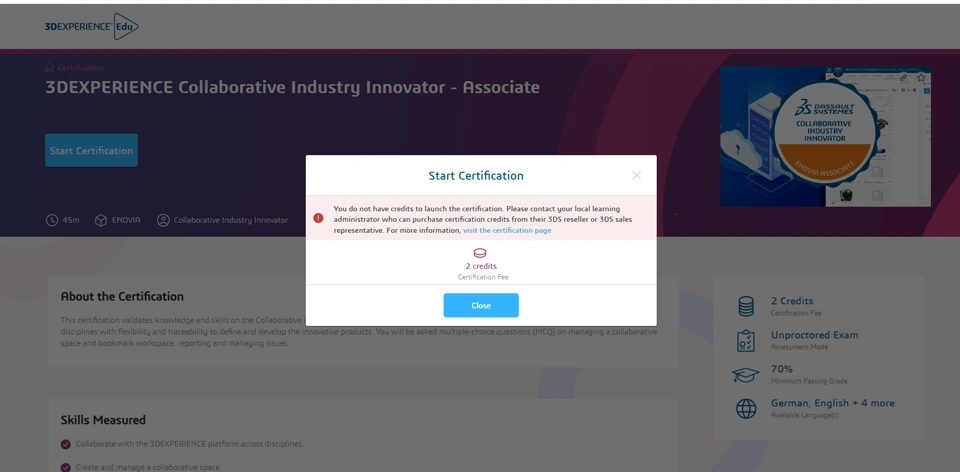Click the 70% minimum passing grade text
The width and height of the screenshot is (960, 472).
click(x=782, y=369)
